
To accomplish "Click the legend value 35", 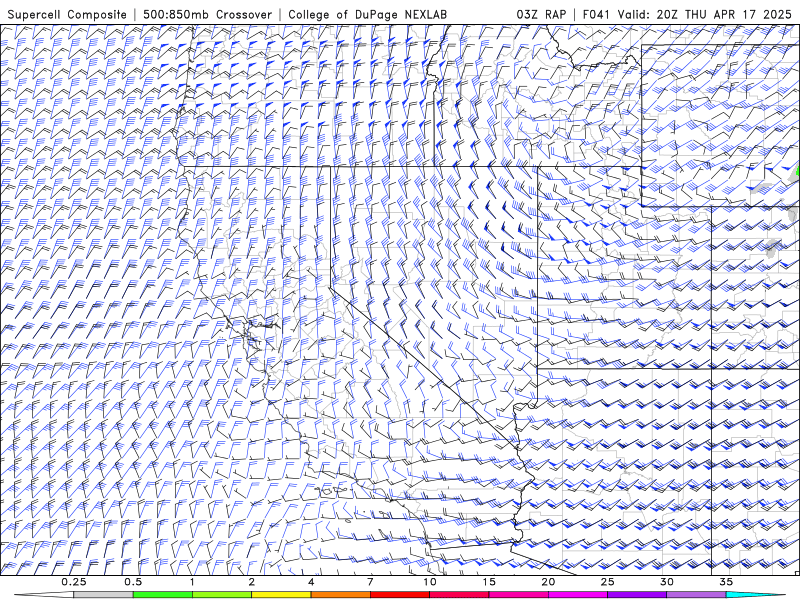I will pyautogui.click(x=726, y=582).
